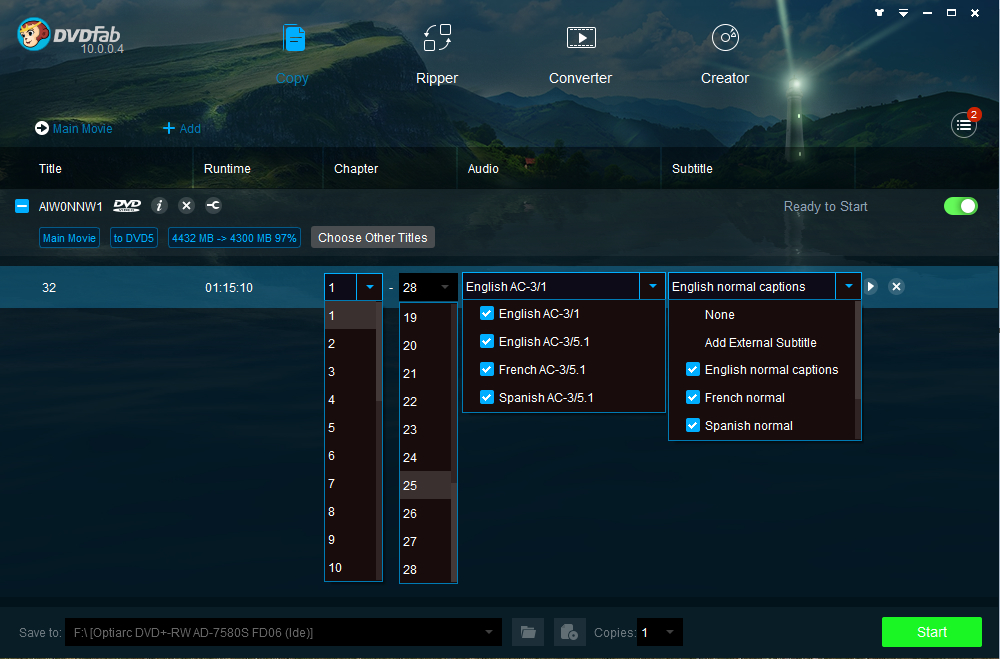Uncheck French AC-3/5.1 audio track
The width and height of the screenshot is (1000, 659).
[487, 369]
